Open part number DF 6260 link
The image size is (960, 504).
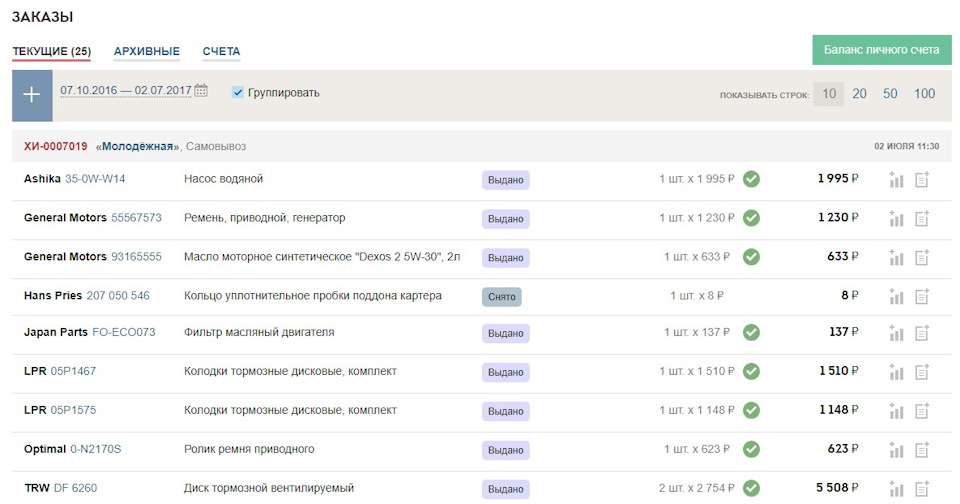(75, 488)
